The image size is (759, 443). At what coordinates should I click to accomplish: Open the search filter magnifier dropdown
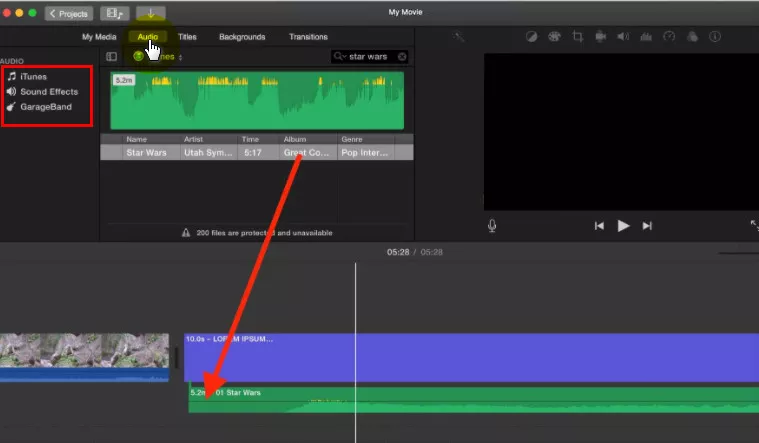(340, 57)
